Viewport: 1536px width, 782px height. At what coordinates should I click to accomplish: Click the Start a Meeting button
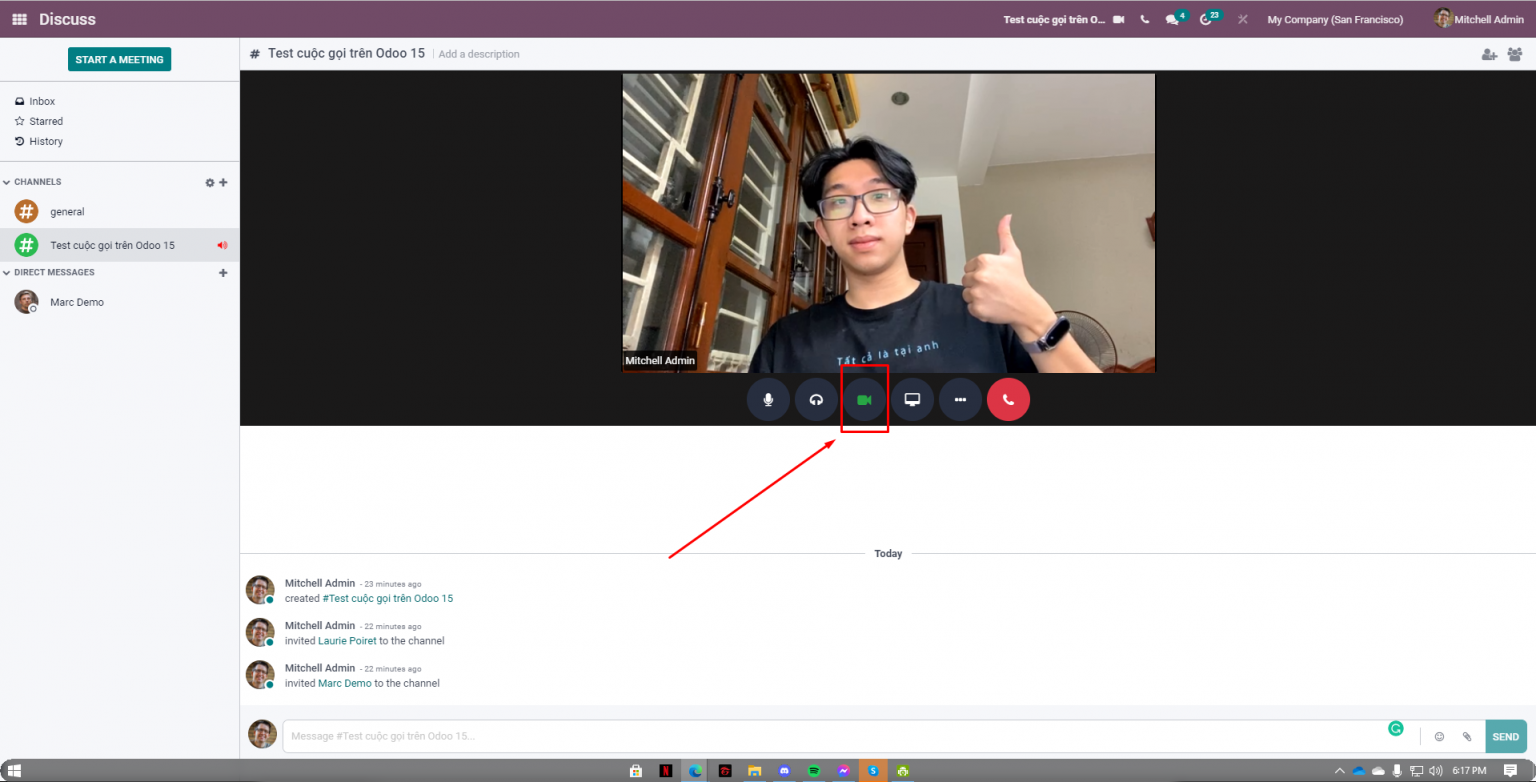(119, 60)
